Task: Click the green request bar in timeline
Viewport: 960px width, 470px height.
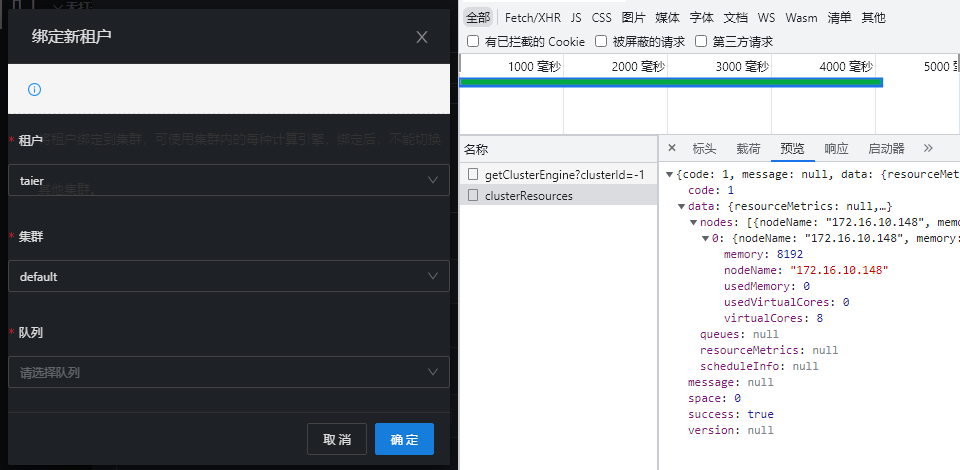Action: tap(671, 82)
